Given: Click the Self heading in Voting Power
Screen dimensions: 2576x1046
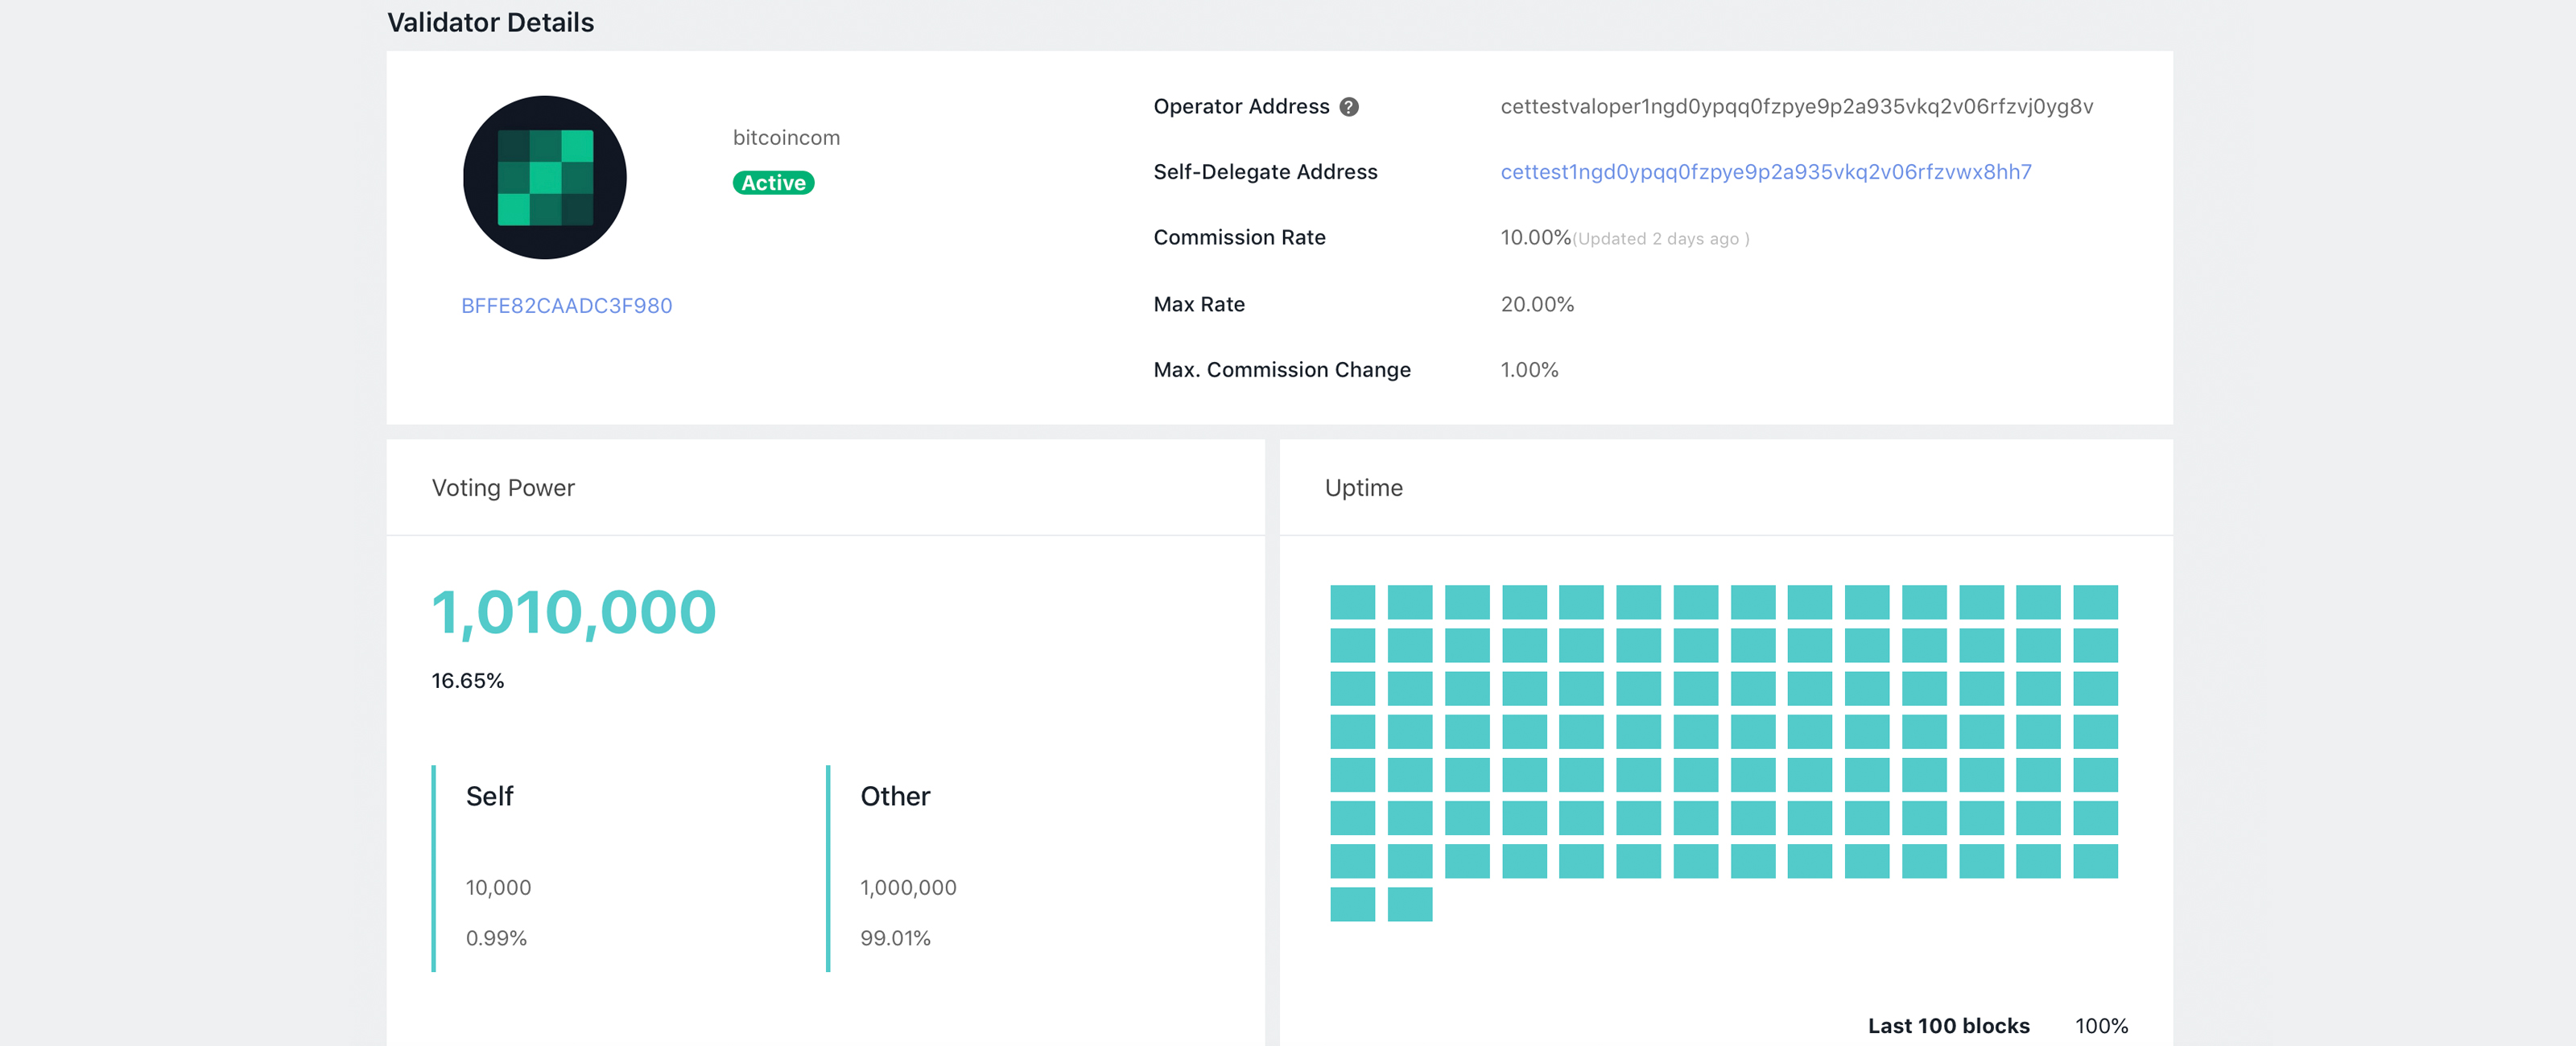Looking at the screenshot, I should pyautogui.click(x=489, y=796).
